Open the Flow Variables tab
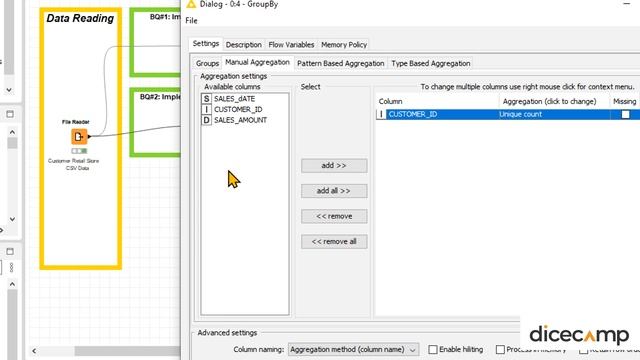 (x=291, y=45)
